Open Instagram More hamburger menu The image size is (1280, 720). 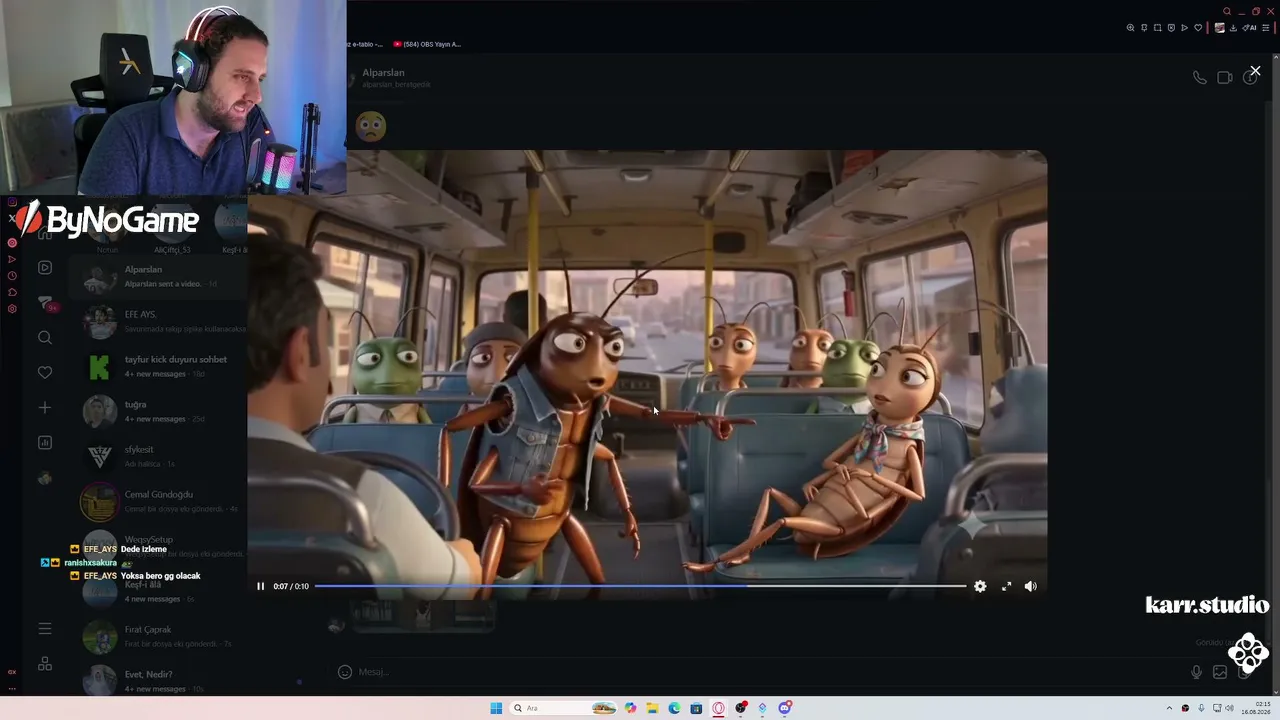(45, 628)
